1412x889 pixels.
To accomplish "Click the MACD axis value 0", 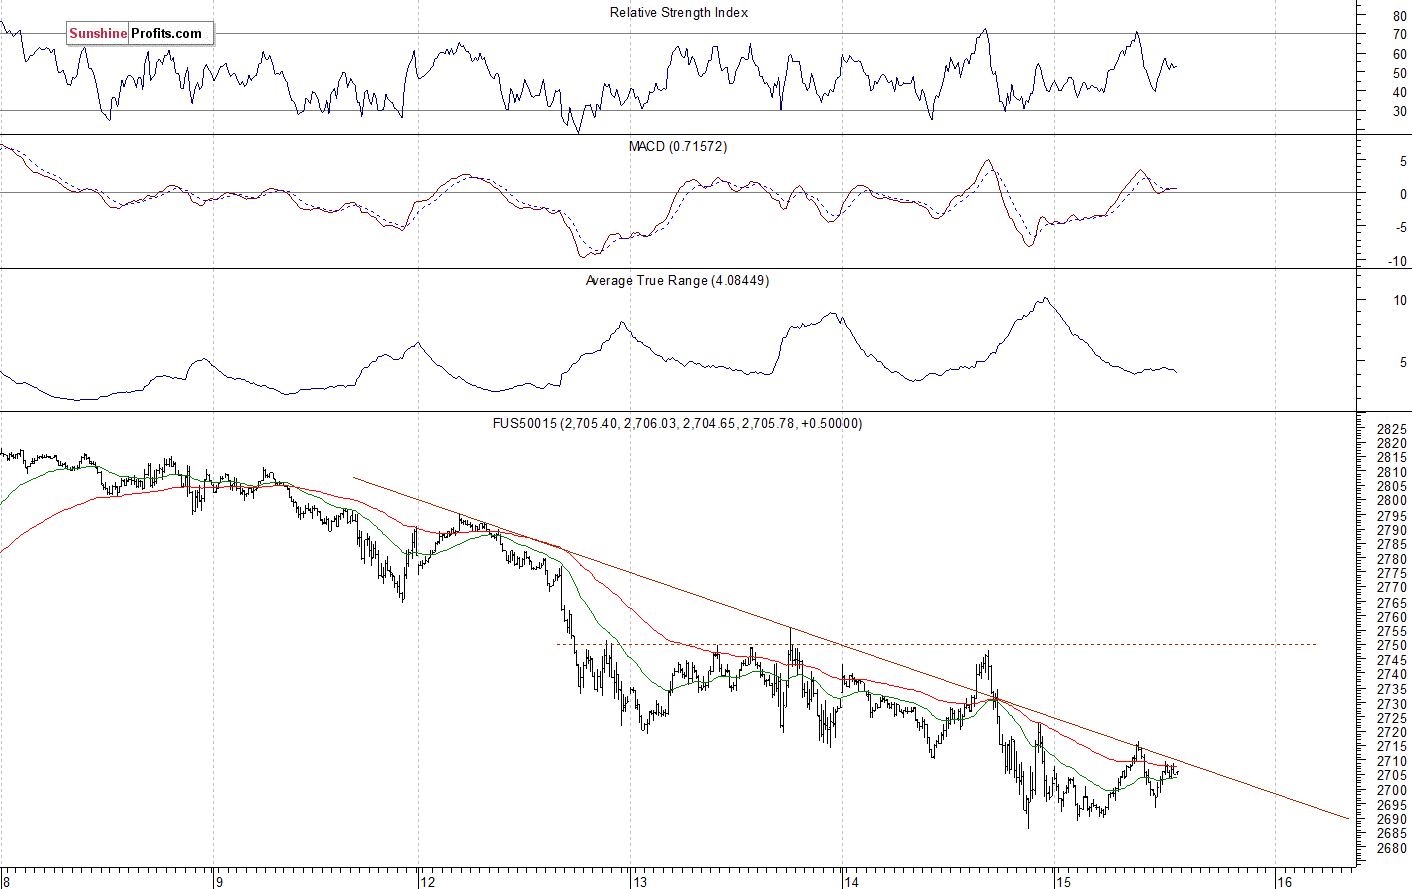I will pos(1403,194).
